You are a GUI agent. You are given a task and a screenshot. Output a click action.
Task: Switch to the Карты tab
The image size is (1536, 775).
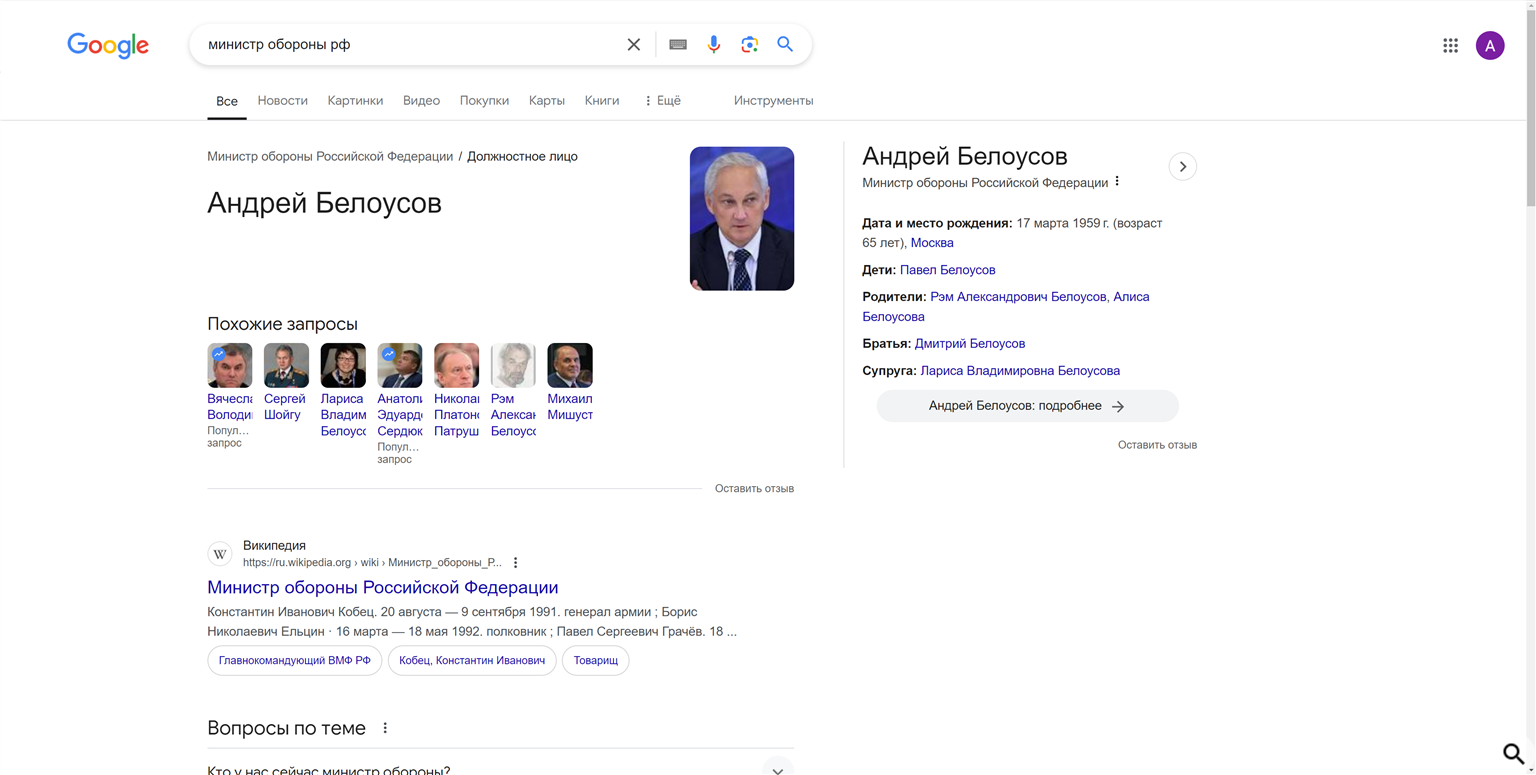coord(547,101)
